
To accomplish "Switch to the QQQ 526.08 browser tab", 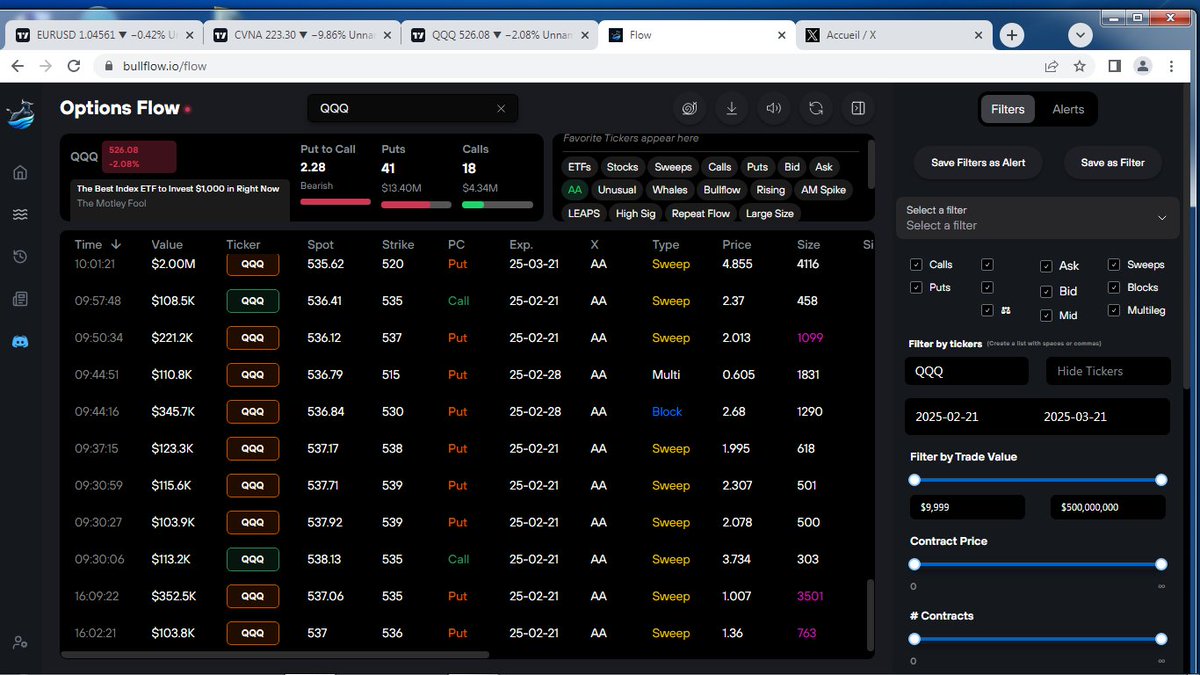I will (499, 35).
